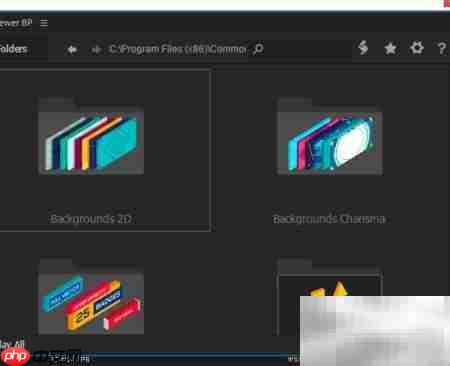Click the Backgrounds Charisma label

click(329, 219)
